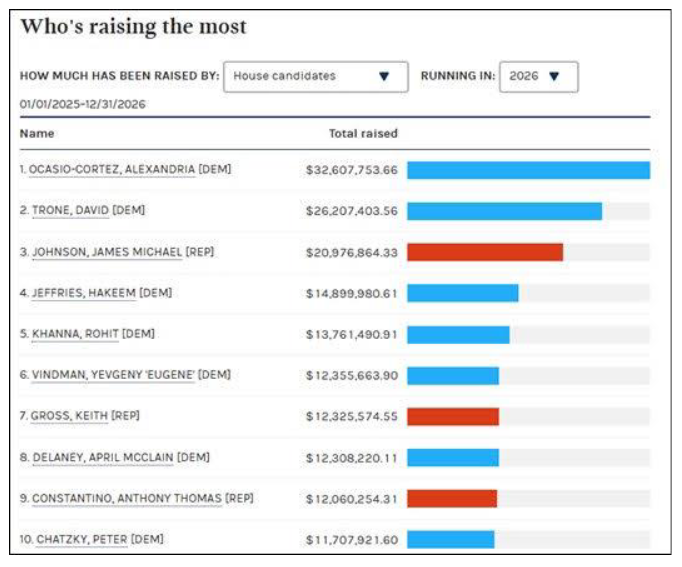Click the blue bar for Trone
Screen dimensions: 682x567
click(505, 211)
